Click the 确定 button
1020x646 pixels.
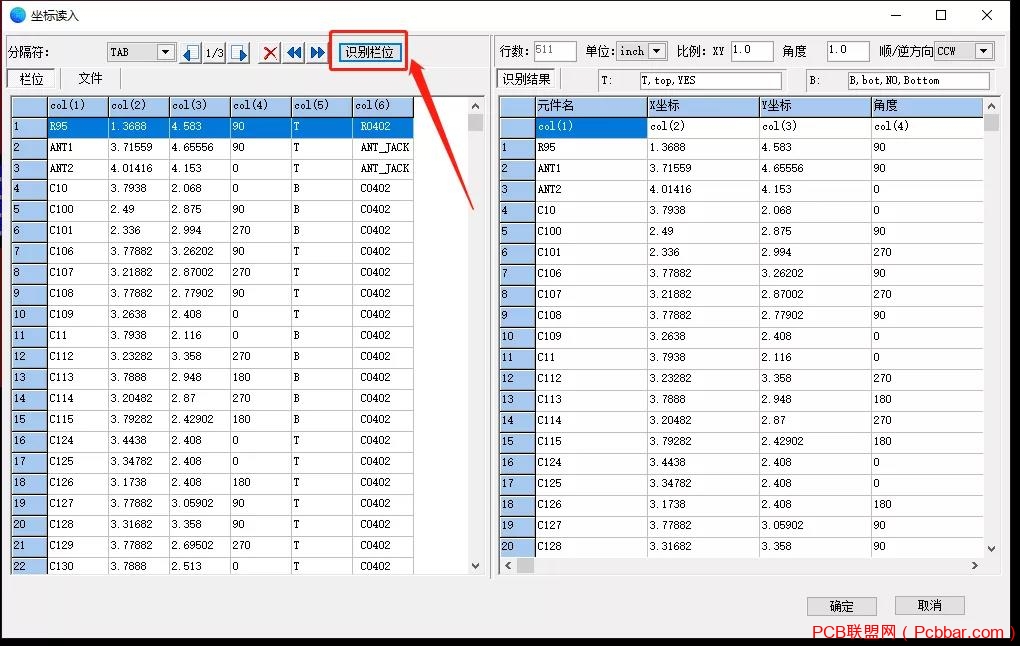(841, 606)
